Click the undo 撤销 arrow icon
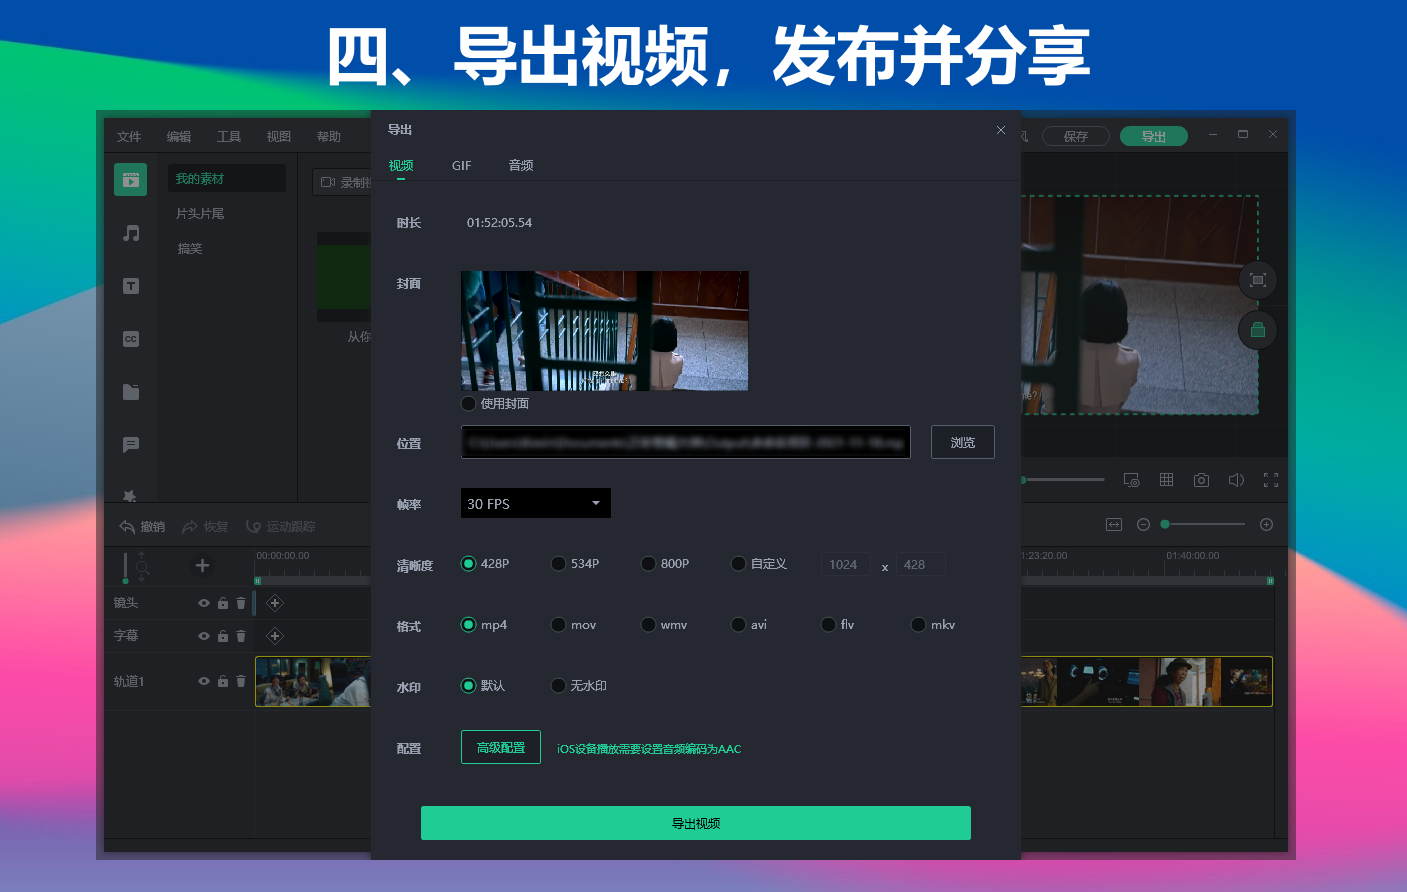 [127, 527]
